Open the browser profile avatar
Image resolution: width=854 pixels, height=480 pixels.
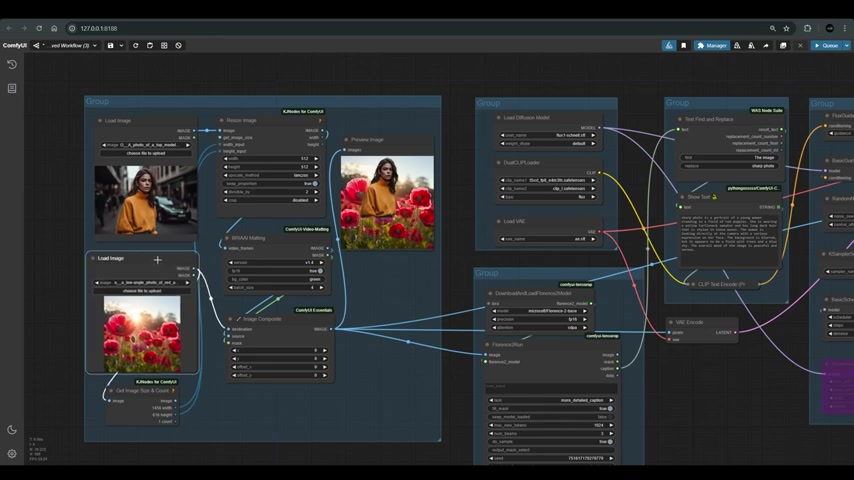pos(829,28)
